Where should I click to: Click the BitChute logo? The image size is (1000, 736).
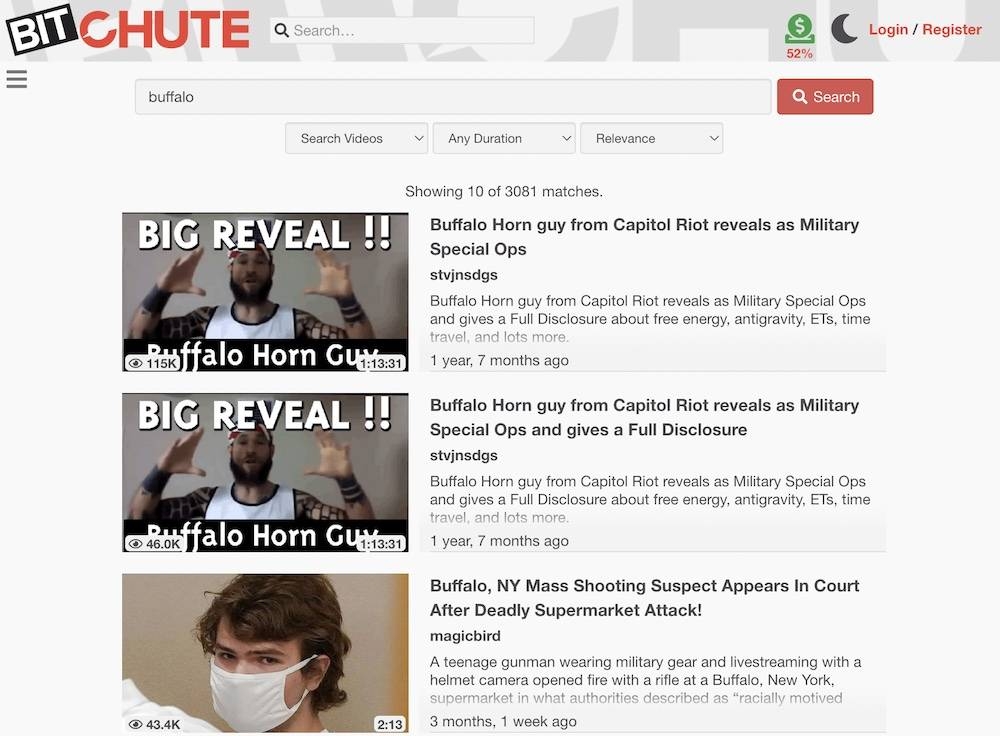[125, 29]
